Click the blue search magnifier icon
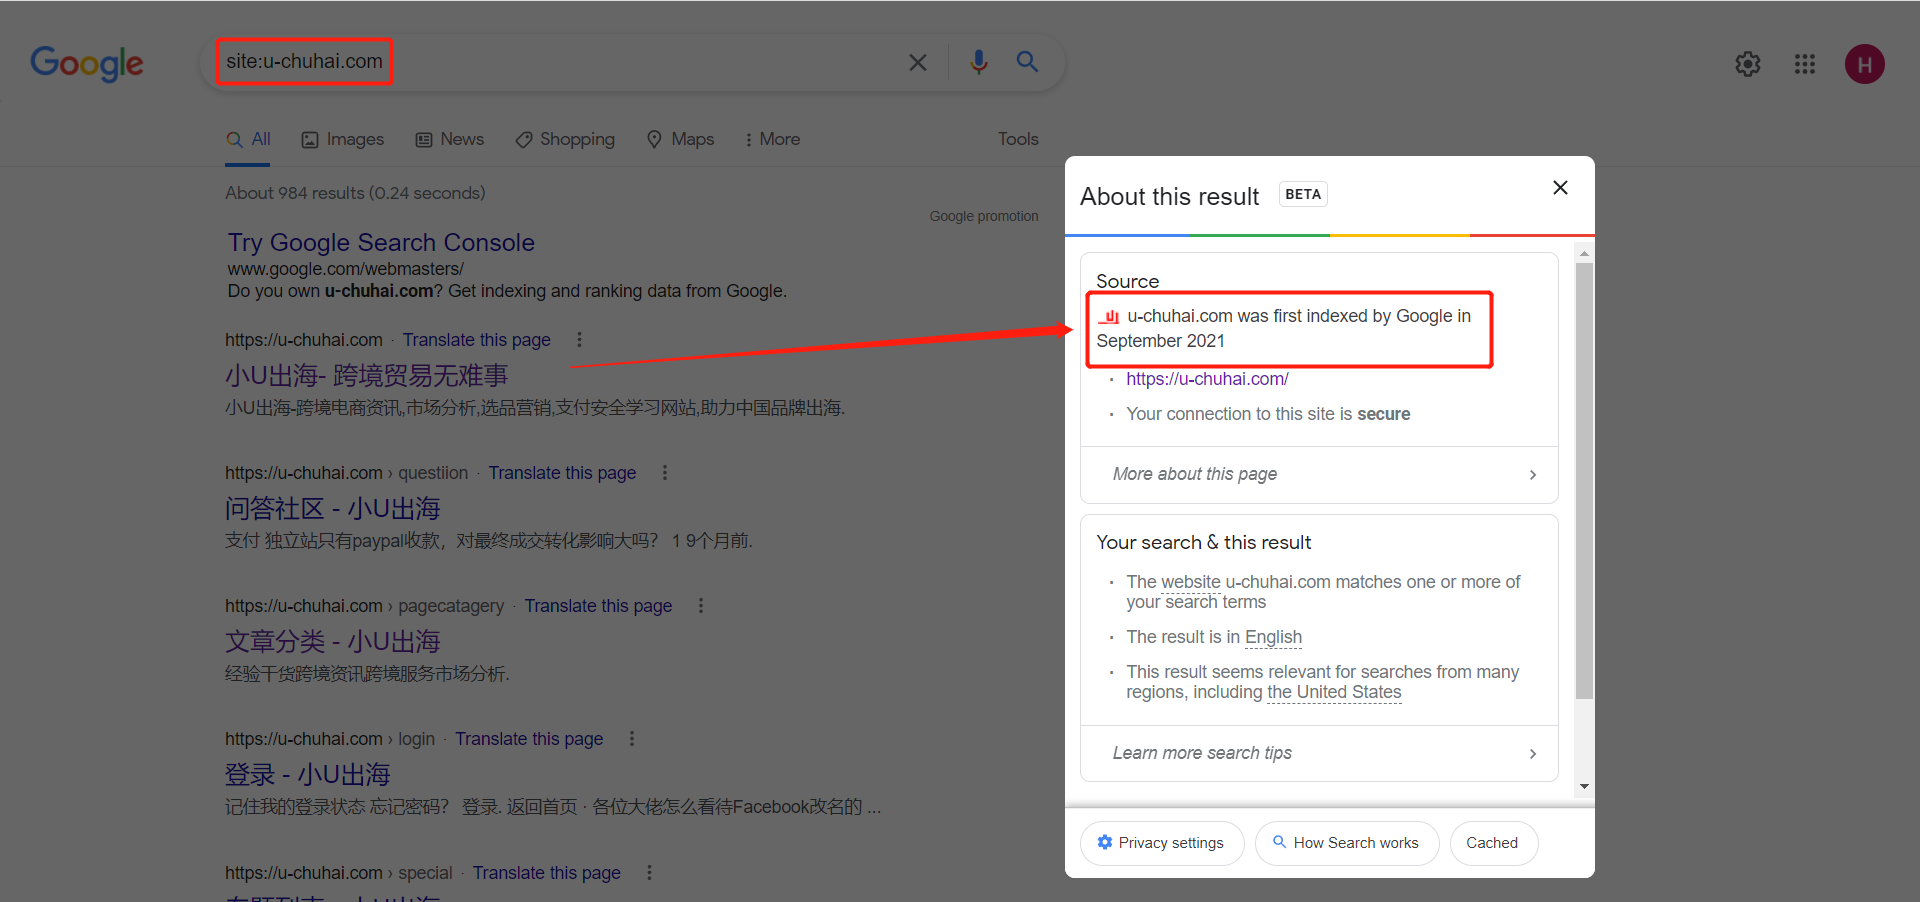Screen dimensions: 1920x902 1027,62
